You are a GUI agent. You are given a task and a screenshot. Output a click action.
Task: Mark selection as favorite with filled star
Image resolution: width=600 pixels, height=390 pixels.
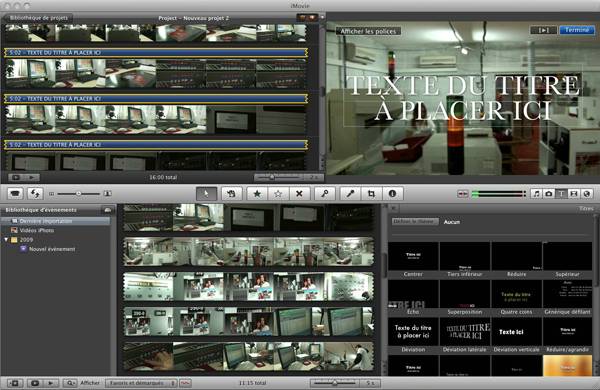point(257,194)
